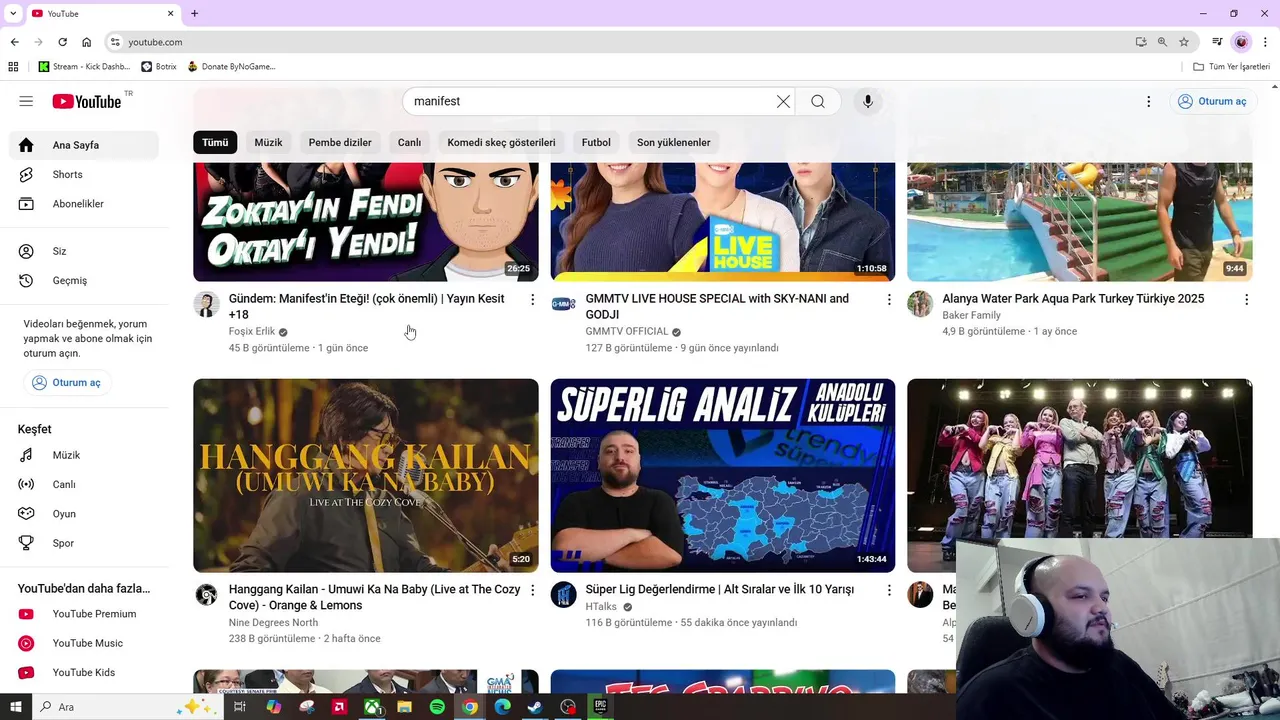This screenshot has width=1280, height=720.
Task: Open more options for GMMTV LIVE HOUSE video
Action: point(889,299)
